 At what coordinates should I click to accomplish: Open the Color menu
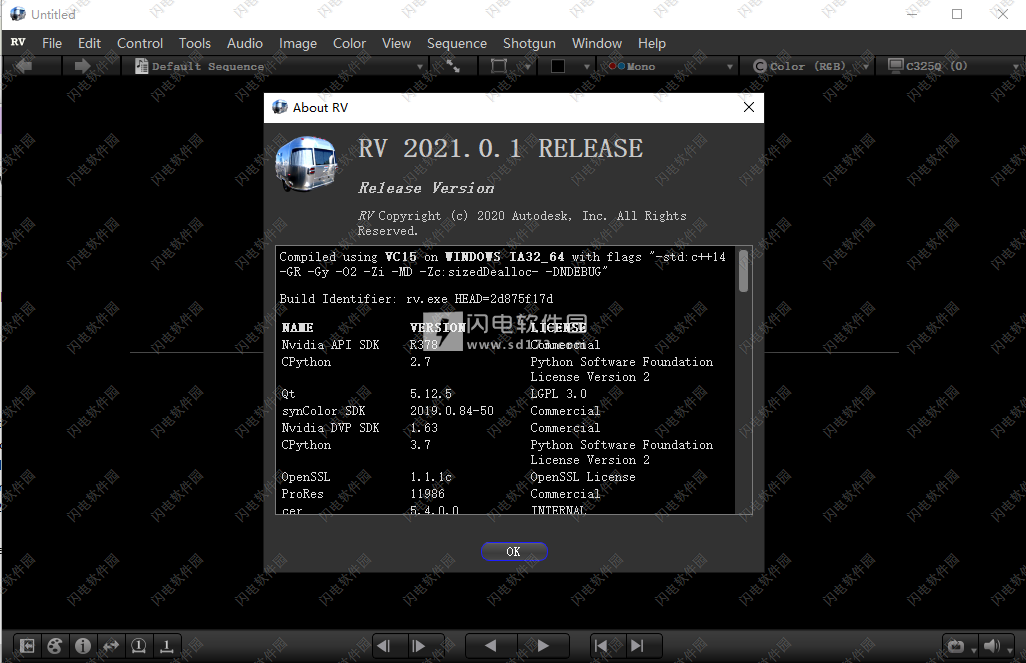pos(349,43)
